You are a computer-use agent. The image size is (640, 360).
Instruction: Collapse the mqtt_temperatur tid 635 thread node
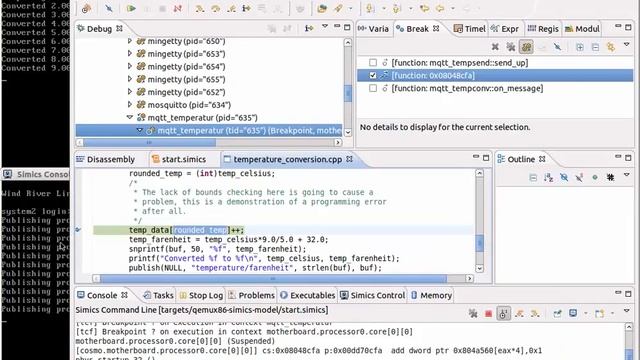tap(140, 130)
